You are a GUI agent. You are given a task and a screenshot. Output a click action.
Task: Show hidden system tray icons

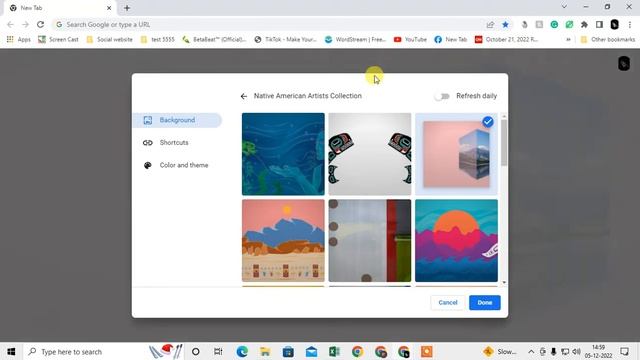click(531, 351)
